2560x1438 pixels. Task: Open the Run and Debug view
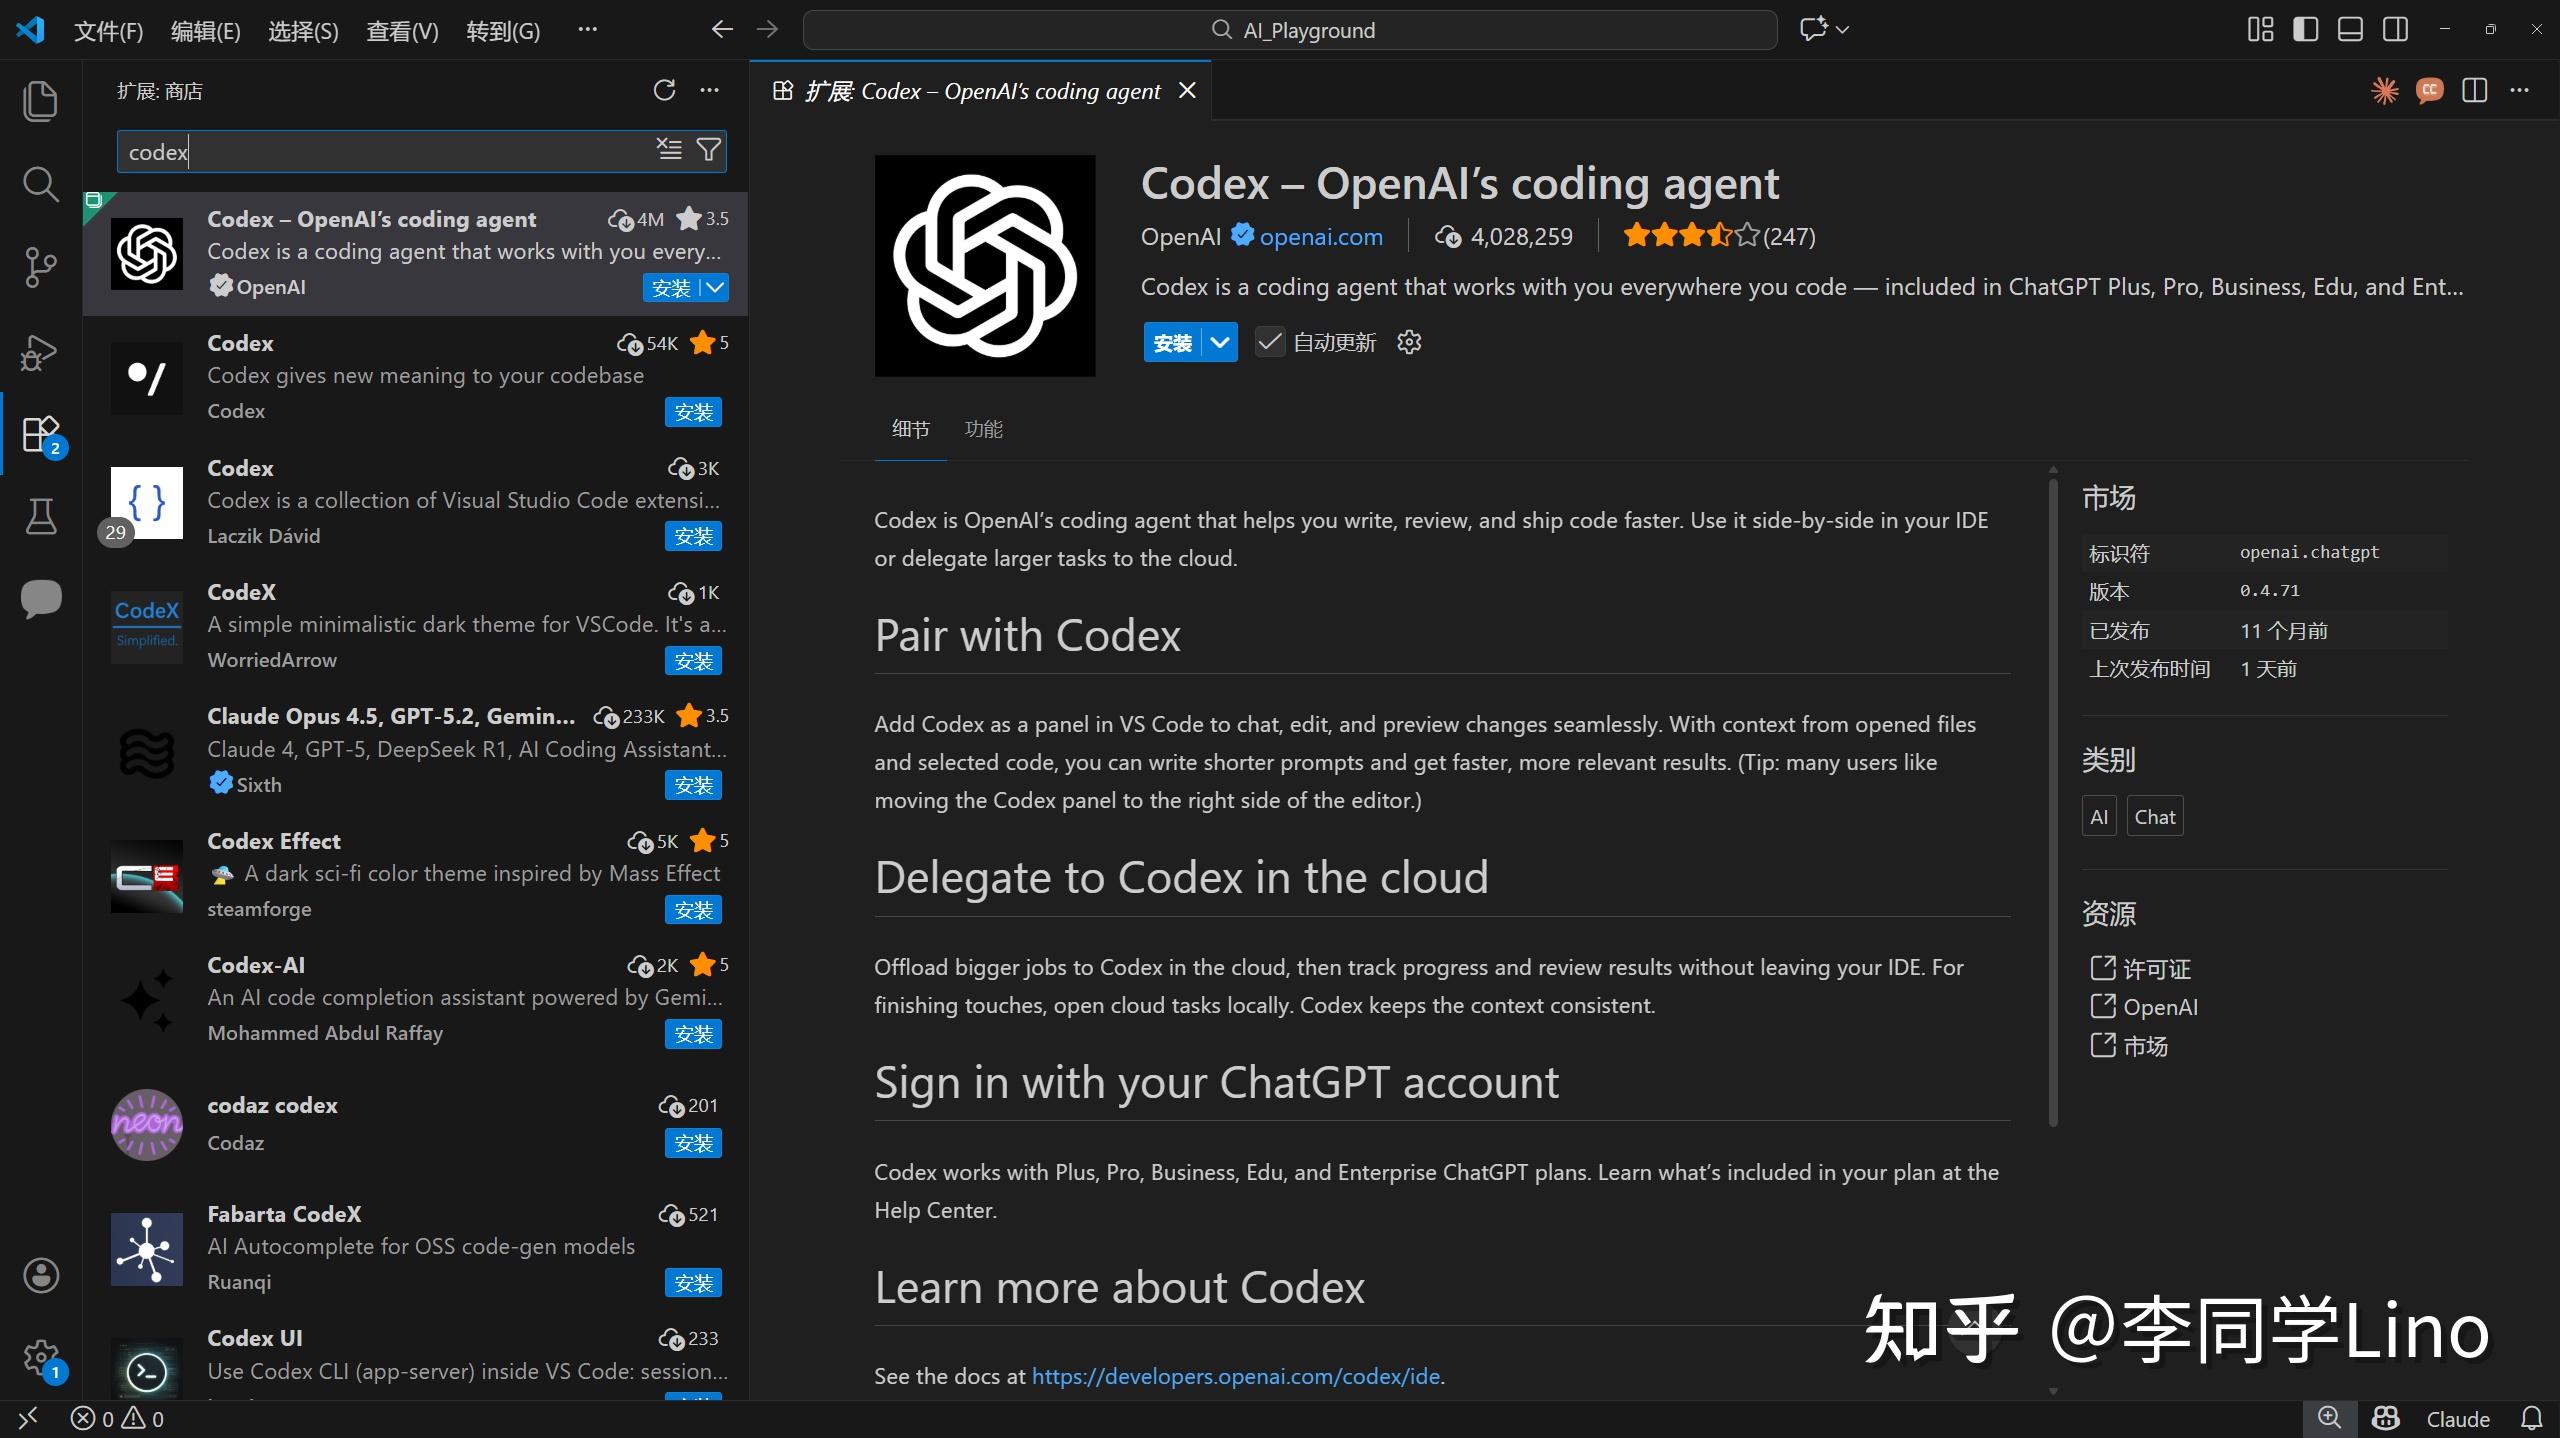tap(40, 351)
